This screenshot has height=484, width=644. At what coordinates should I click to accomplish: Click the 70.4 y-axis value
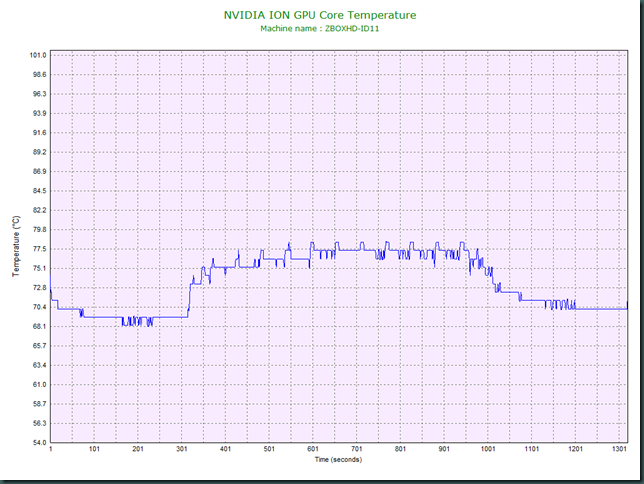tap(39, 307)
